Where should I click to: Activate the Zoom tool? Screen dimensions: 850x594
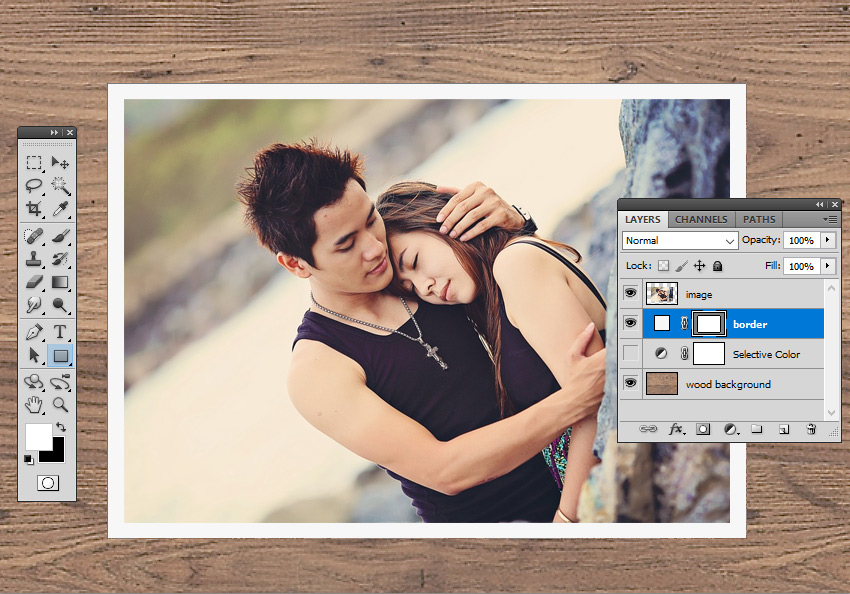point(60,405)
